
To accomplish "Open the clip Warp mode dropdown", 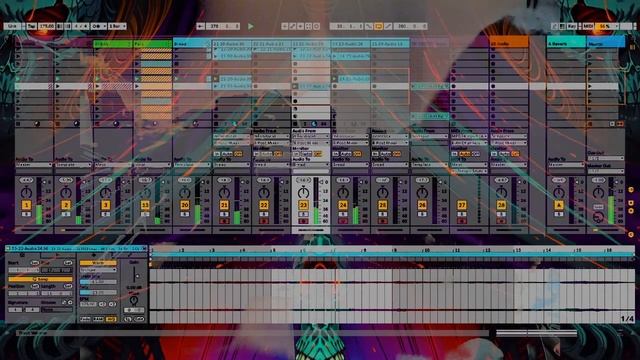I will [98, 270].
